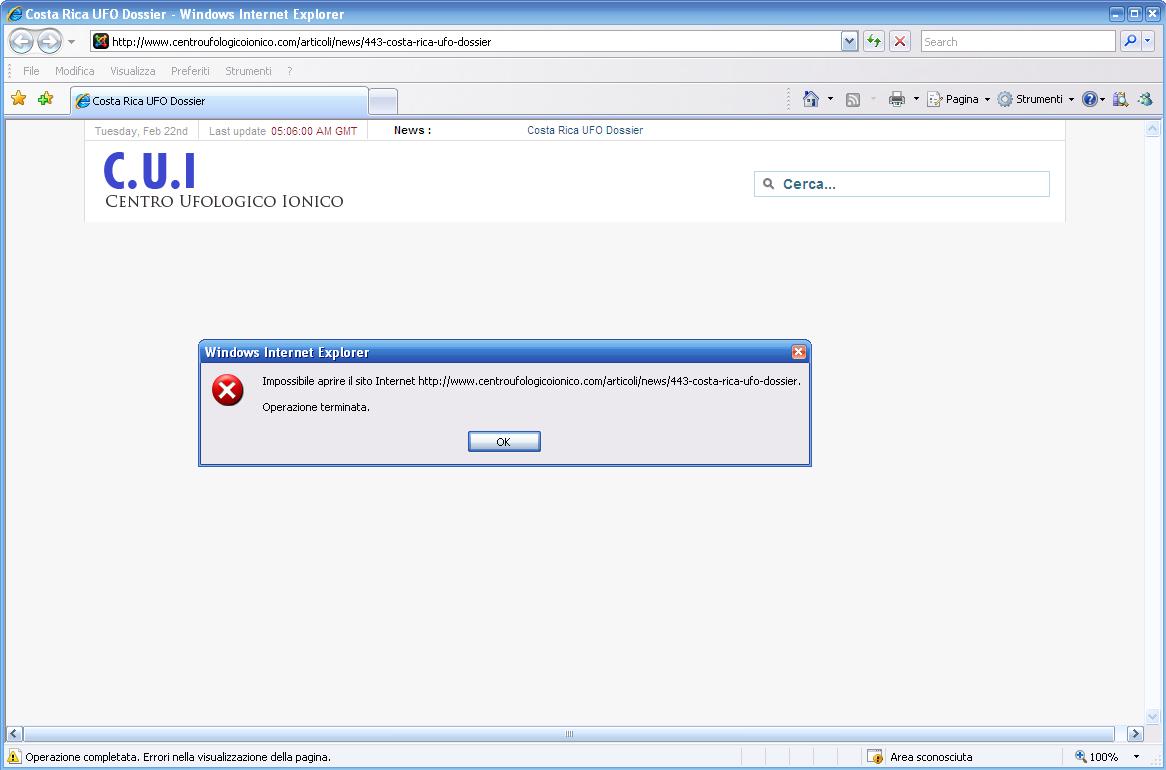Click the security zone icon in status bar
Screen dimensions: 1166x770
click(874, 757)
